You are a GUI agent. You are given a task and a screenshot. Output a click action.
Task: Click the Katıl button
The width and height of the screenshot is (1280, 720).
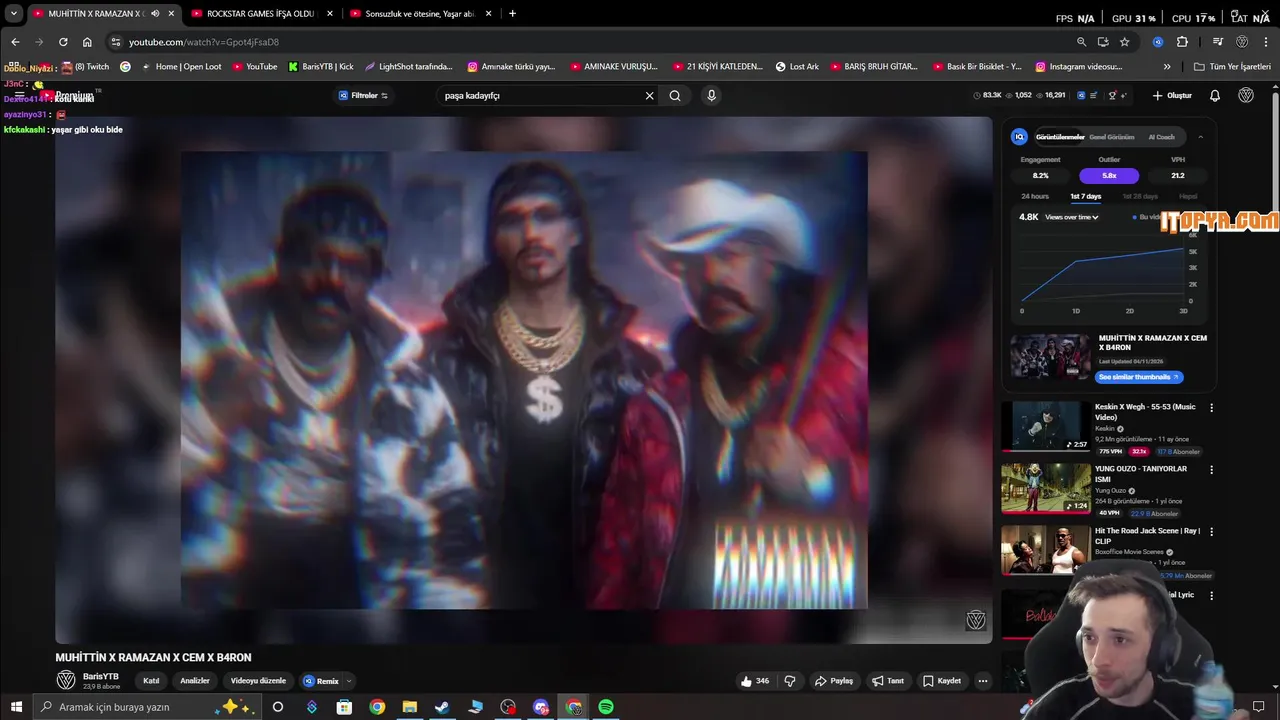point(152,681)
